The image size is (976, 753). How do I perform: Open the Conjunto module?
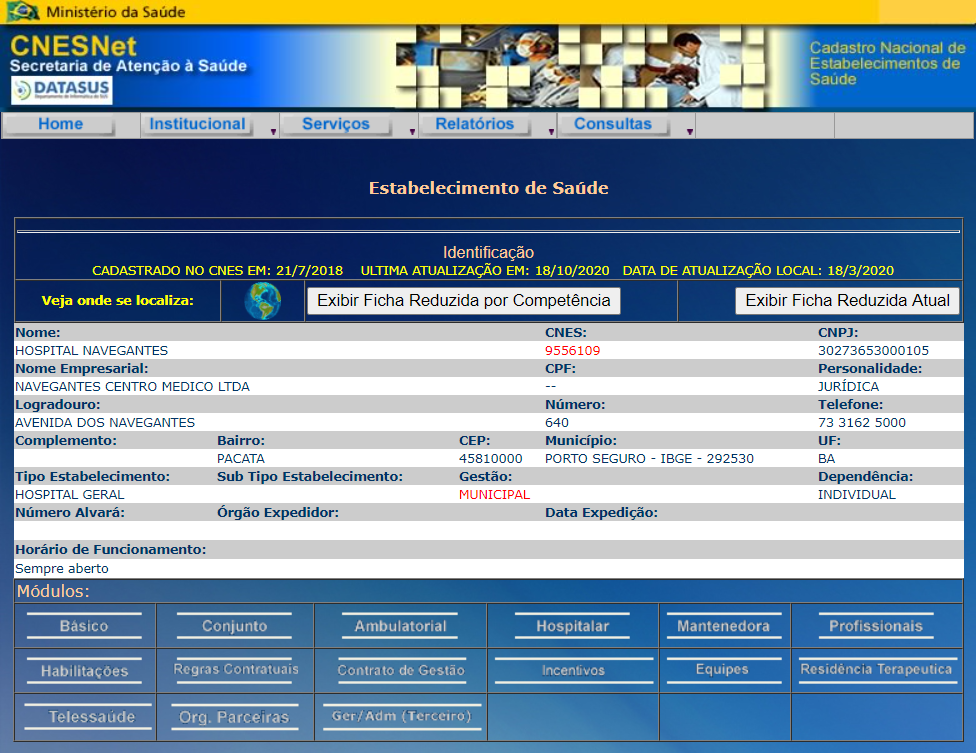(234, 626)
